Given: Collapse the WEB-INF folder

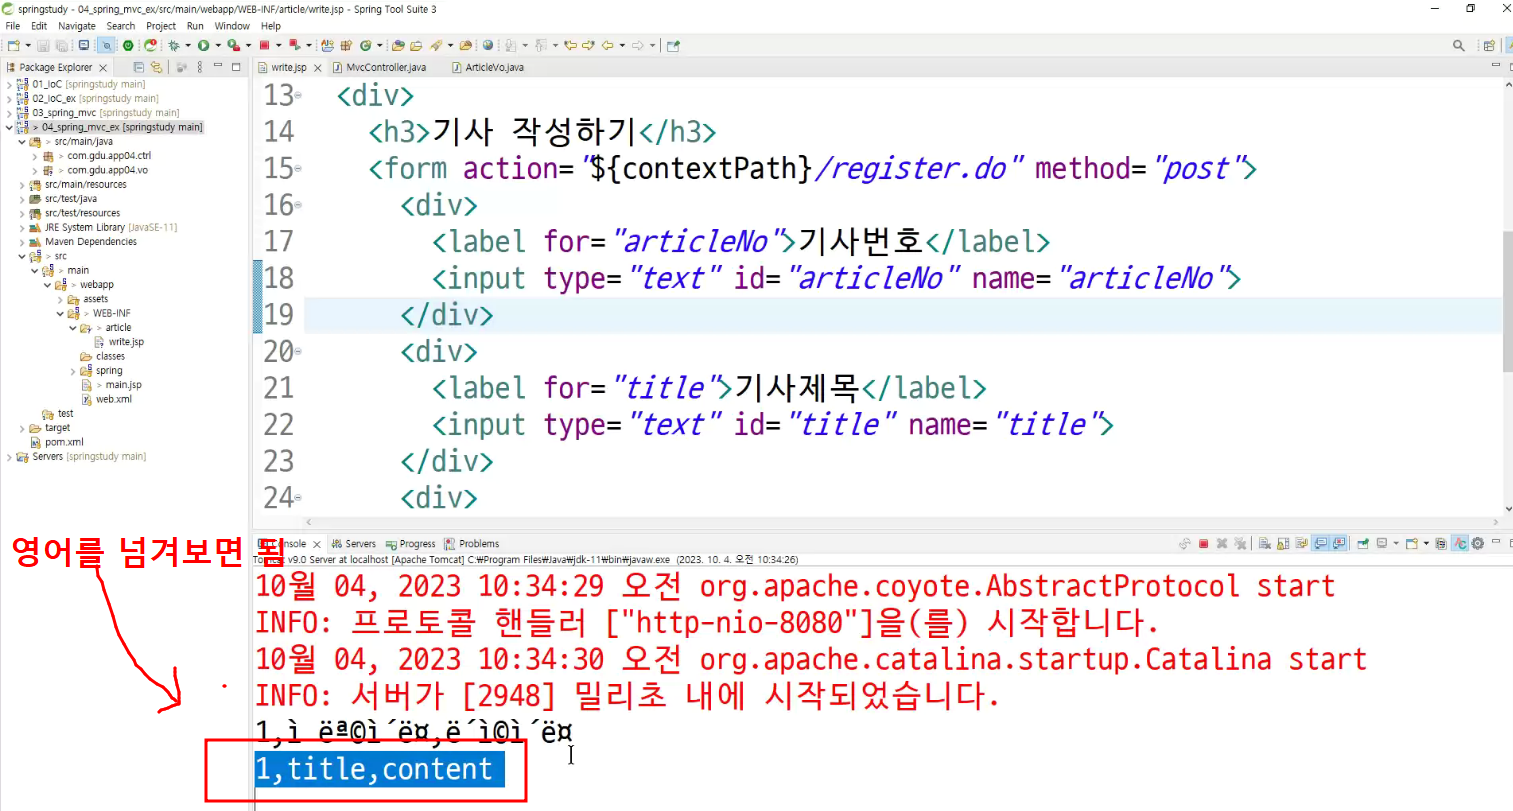Looking at the screenshot, I should (x=60, y=314).
